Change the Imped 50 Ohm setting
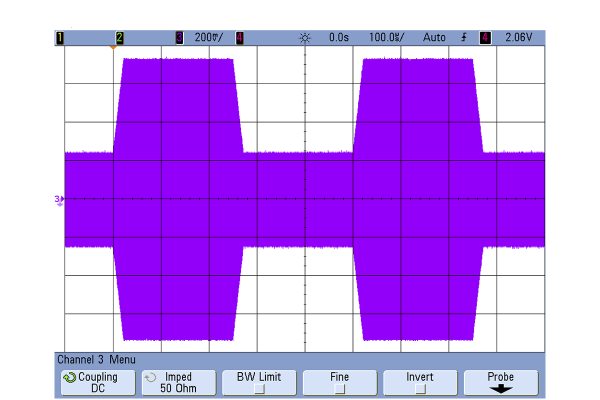This screenshot has width=600, height=400. (178, 382)
